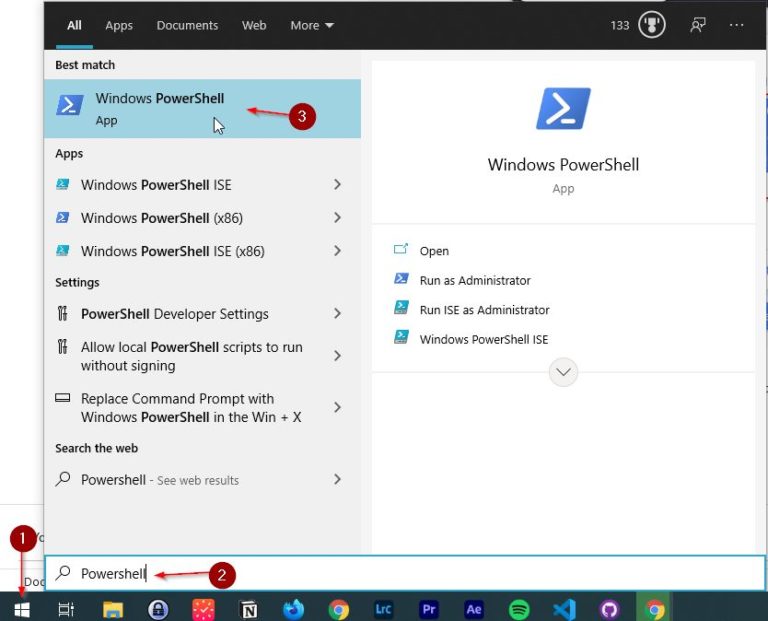Expand the More filter dropdown
Image resolution: width=768 pixels, height=621 pixels.
[x=312, y=25]
